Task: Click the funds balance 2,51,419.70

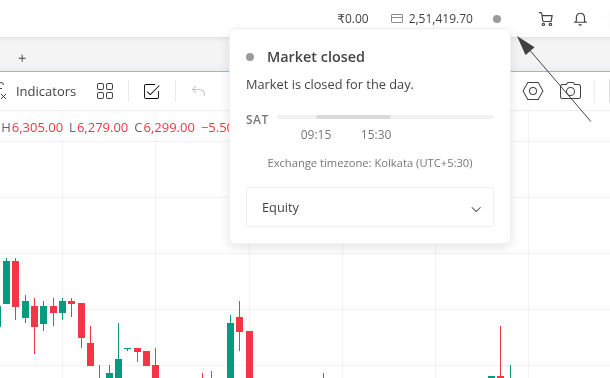Action: tap(440, 19)
